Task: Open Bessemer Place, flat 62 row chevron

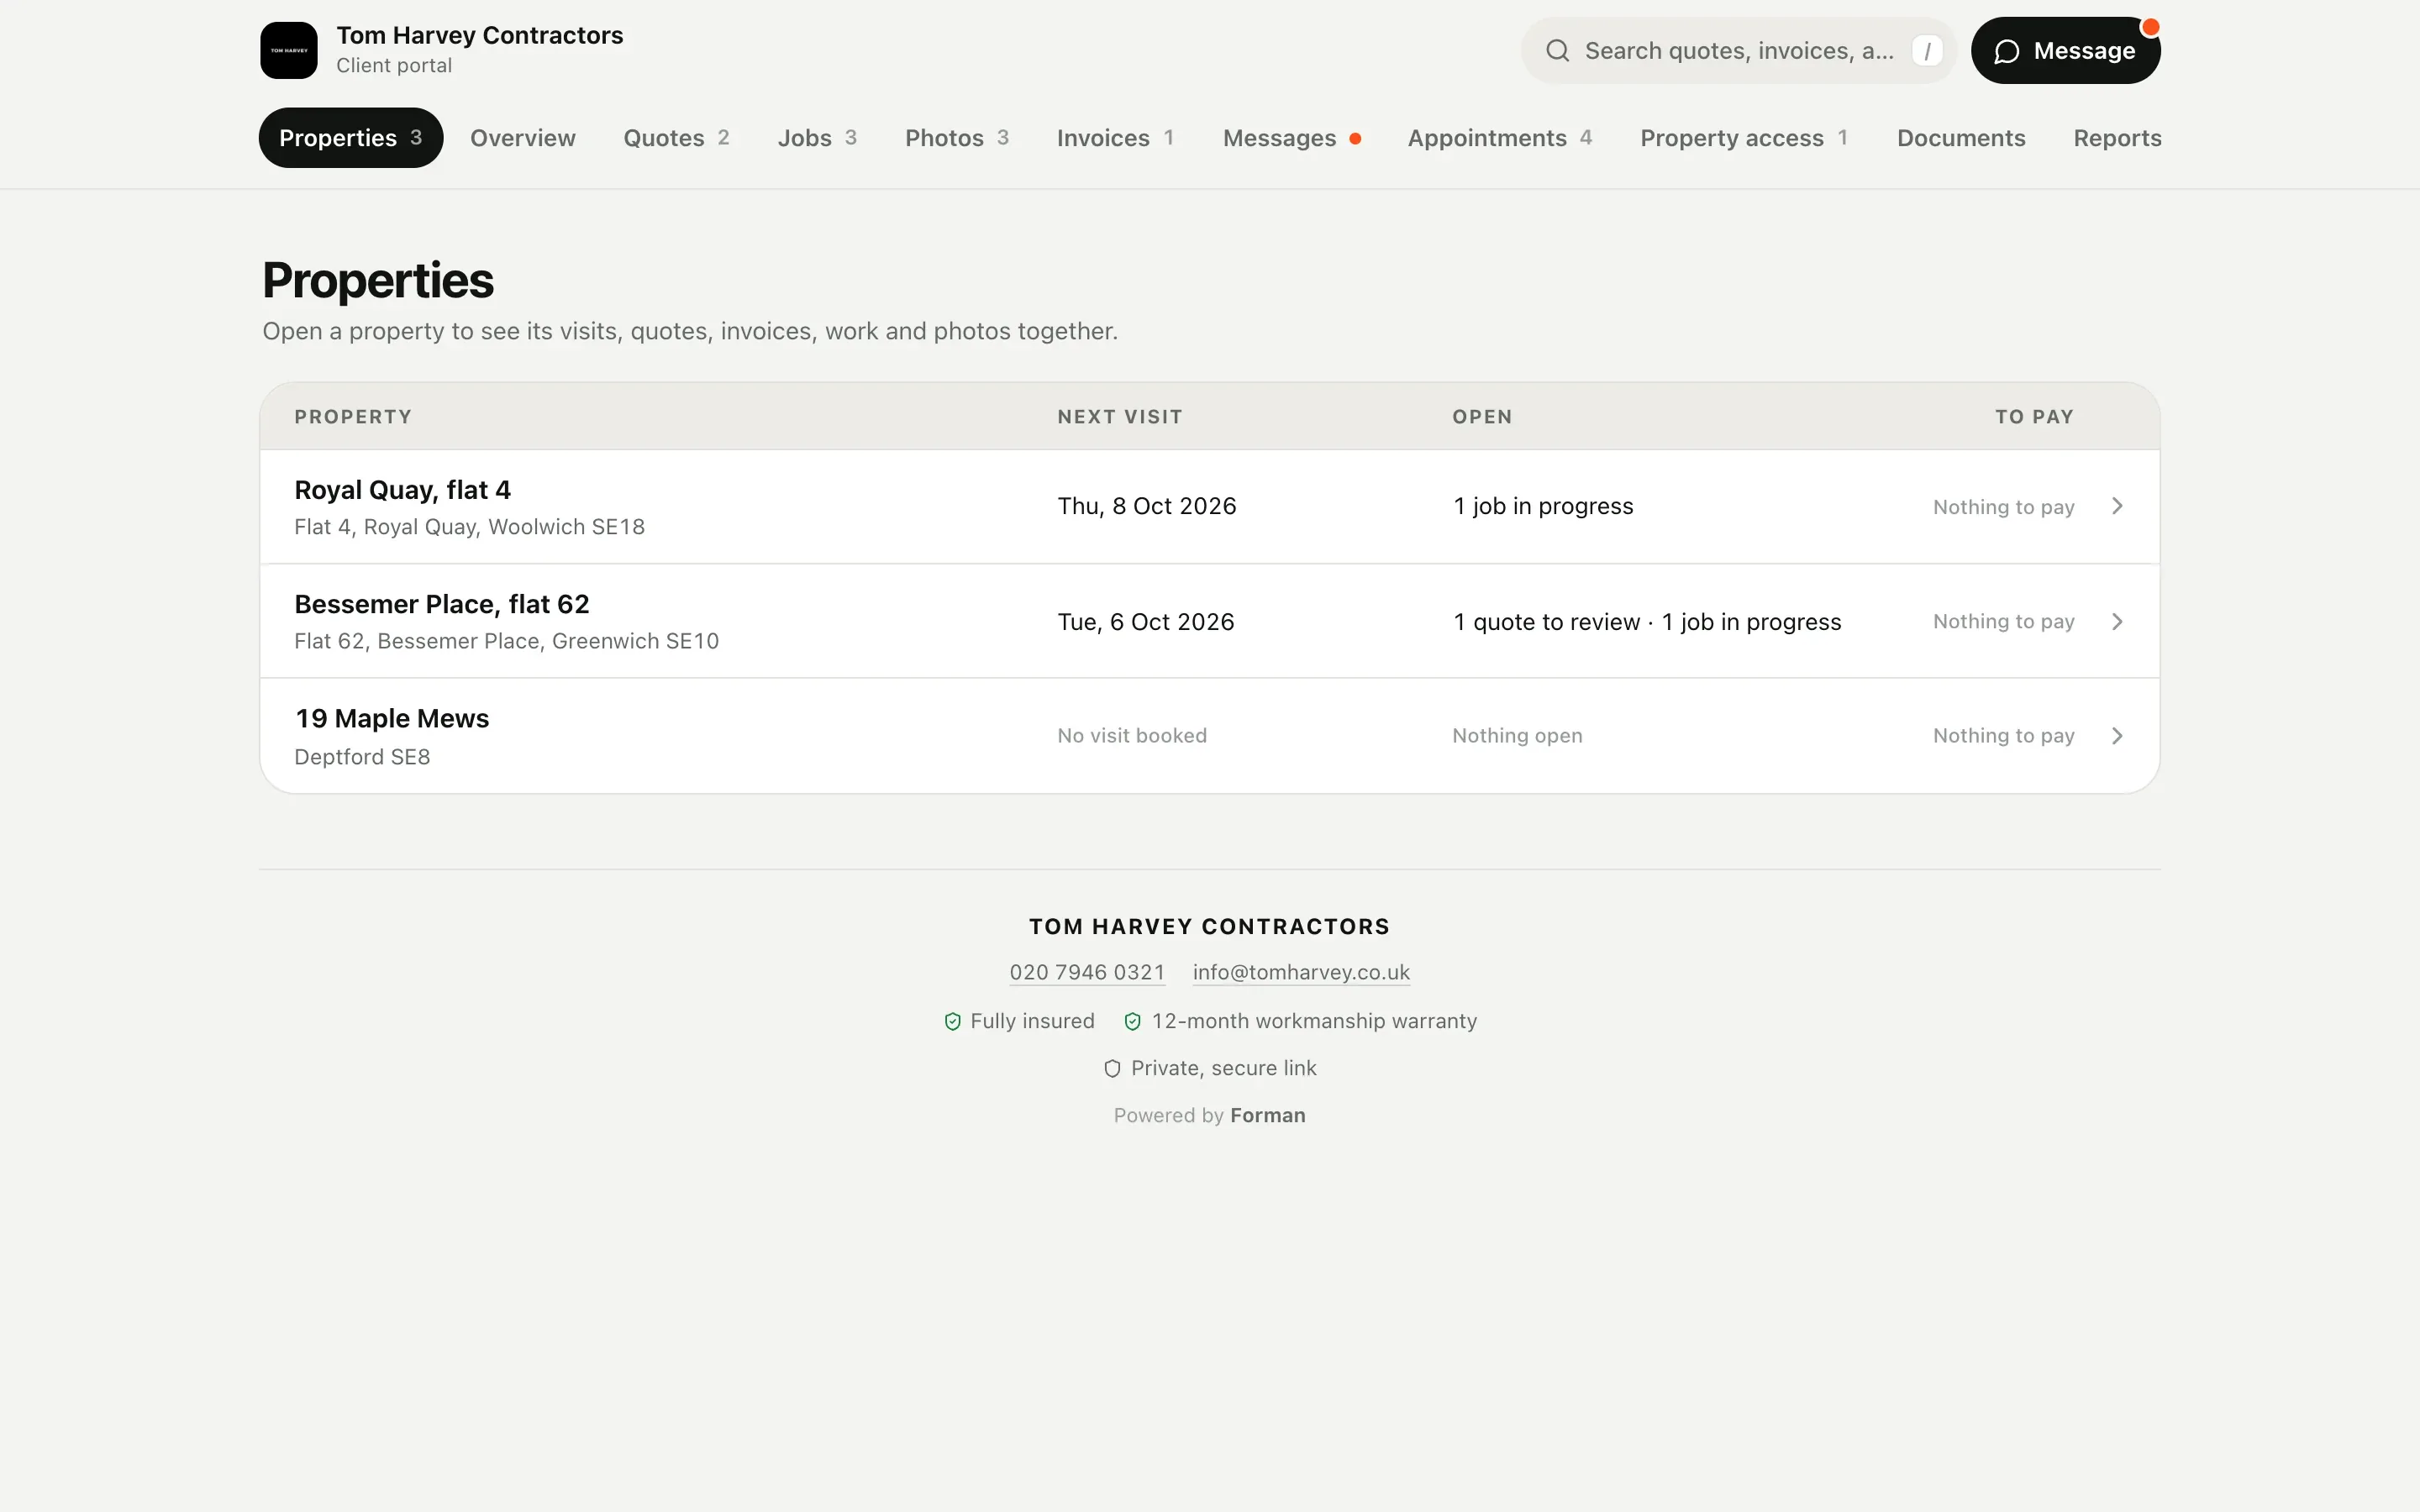Action: (2117, 621)
